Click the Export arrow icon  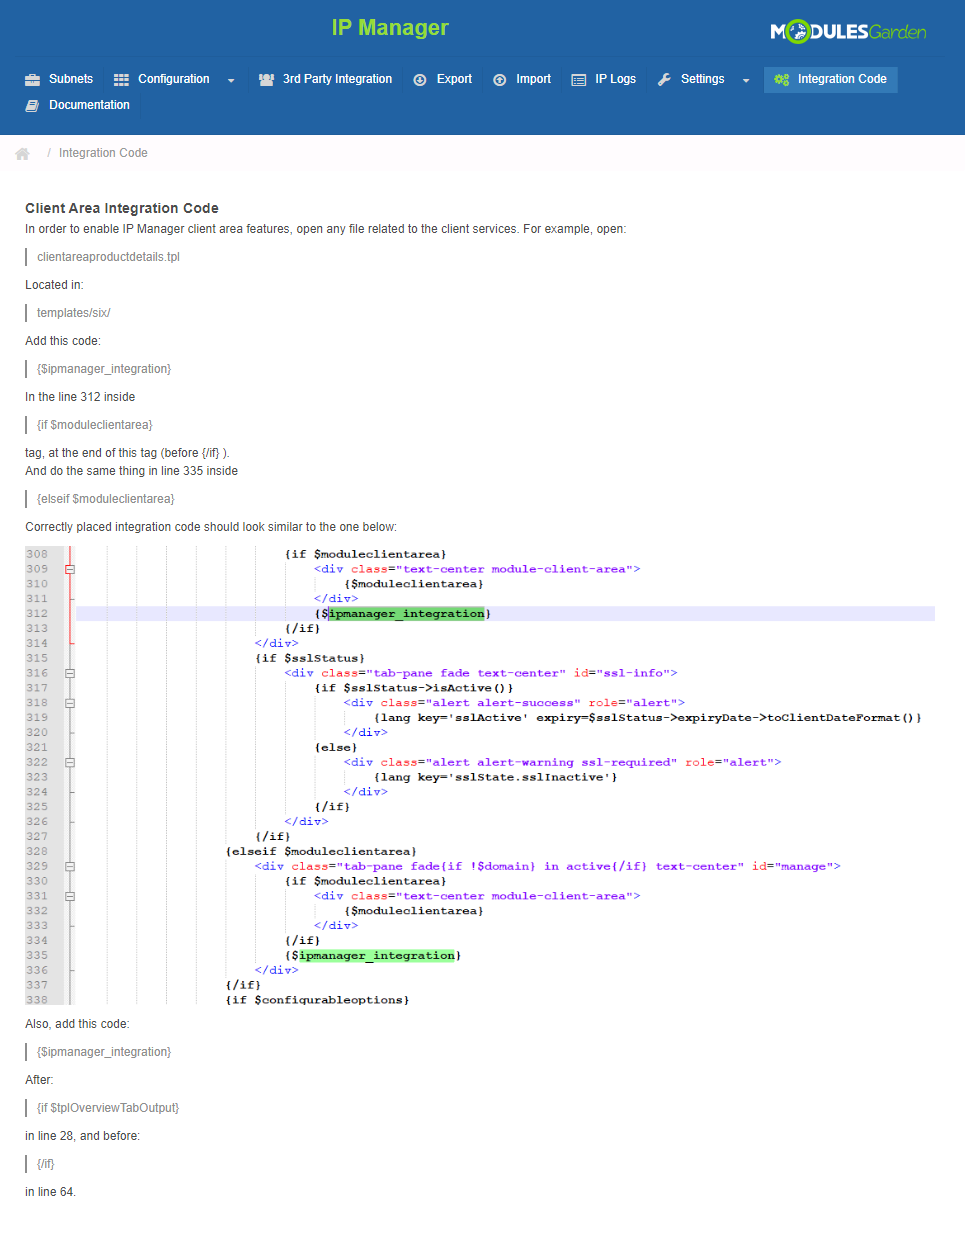[420, 80]
